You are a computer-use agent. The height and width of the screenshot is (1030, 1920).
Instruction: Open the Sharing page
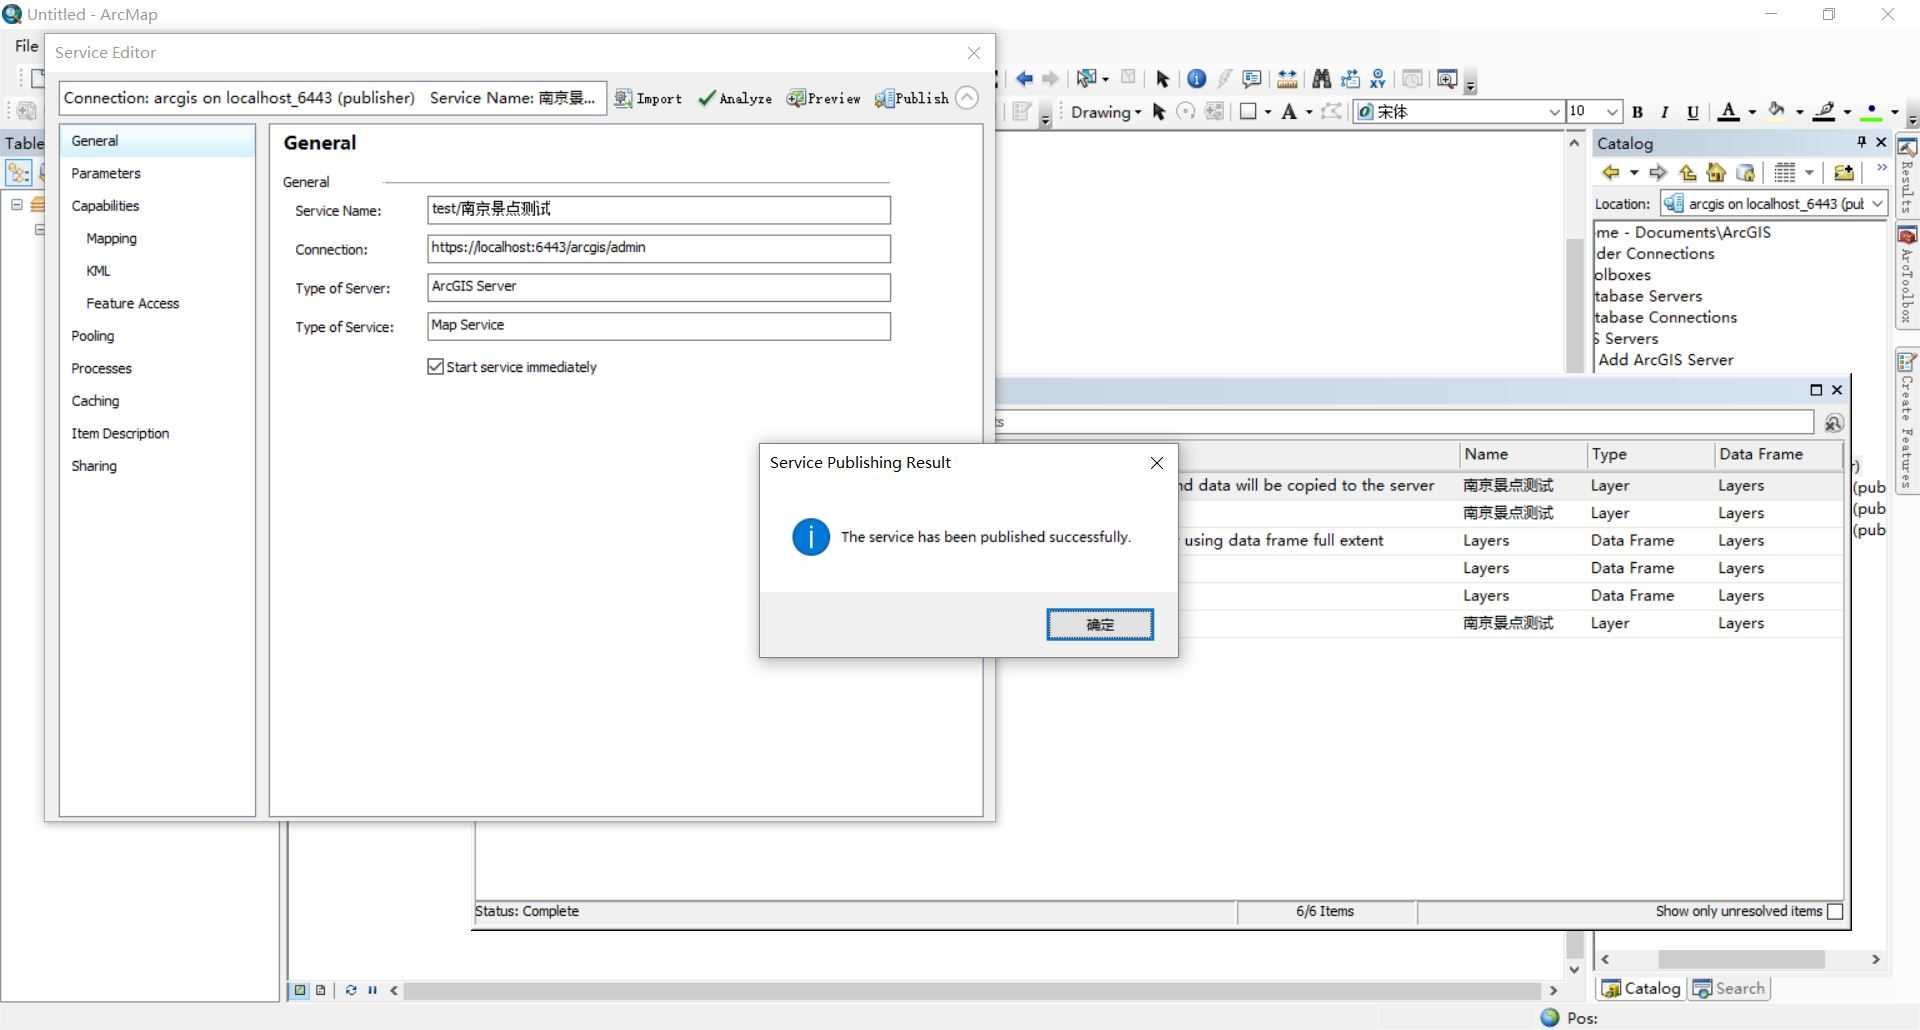(x=94, y=466)
